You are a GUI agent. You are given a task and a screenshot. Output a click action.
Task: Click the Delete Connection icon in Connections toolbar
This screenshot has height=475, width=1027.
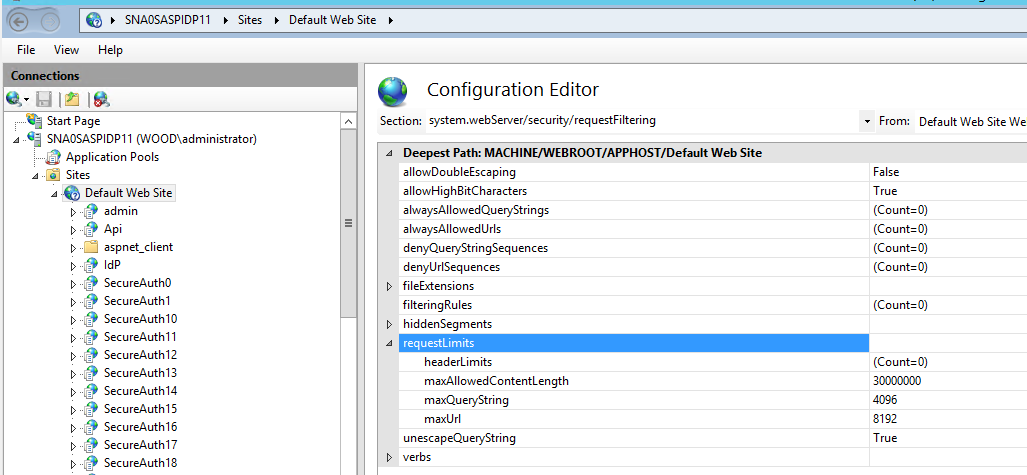pos(101,100)
